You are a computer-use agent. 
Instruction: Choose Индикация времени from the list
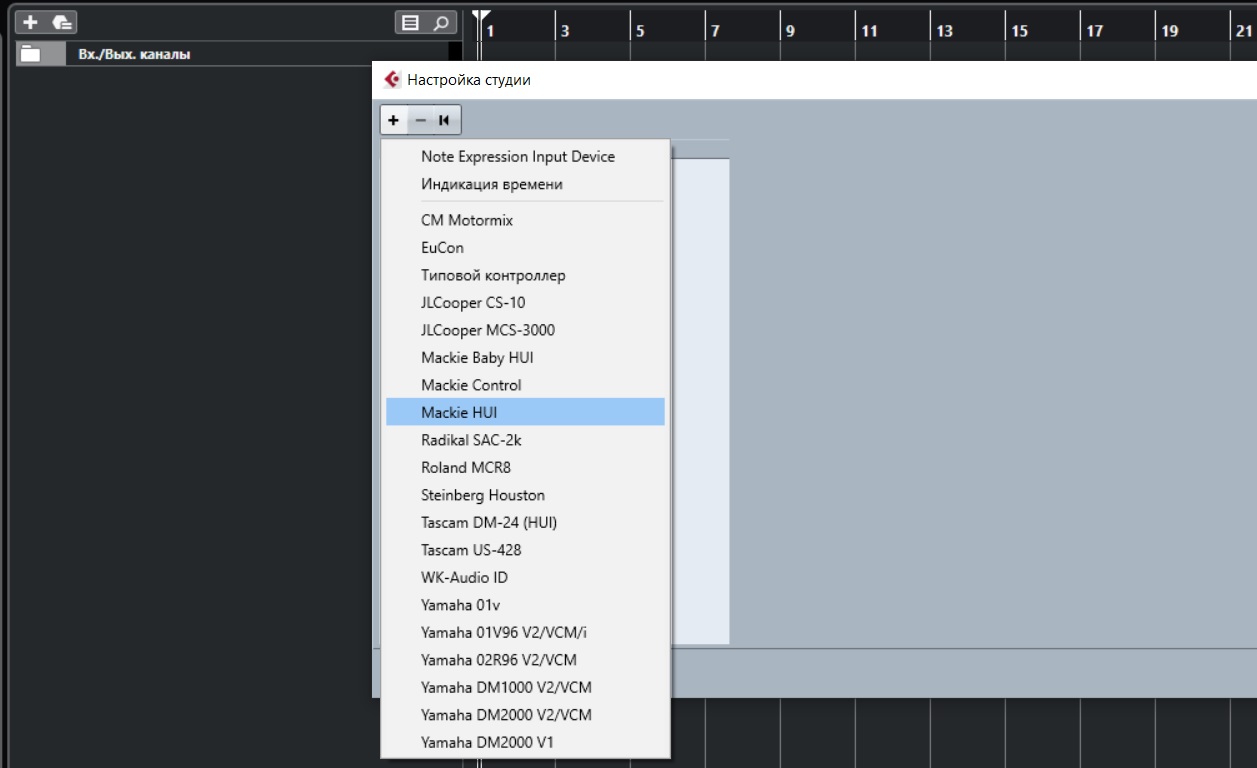(526, 184)
